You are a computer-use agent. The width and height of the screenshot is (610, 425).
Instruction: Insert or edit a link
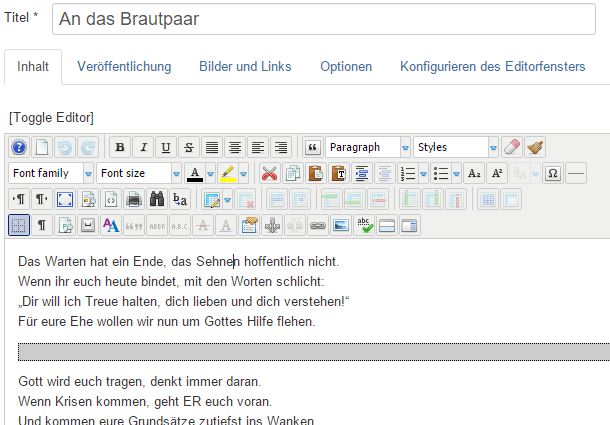(318, 225)
